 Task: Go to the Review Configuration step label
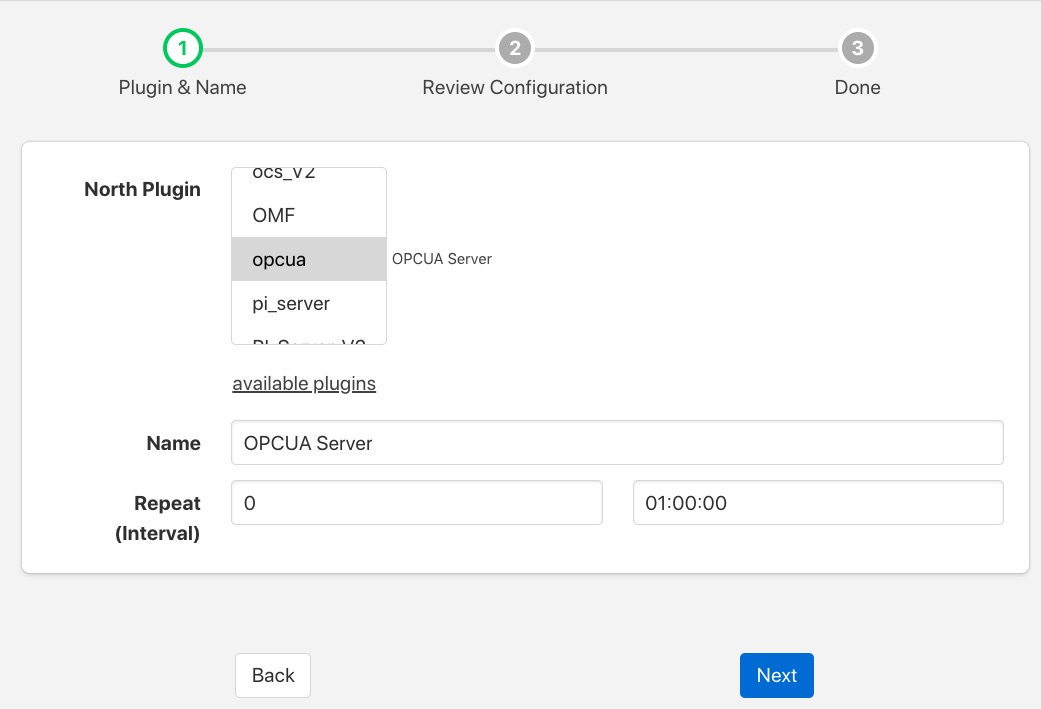(514, 88)
